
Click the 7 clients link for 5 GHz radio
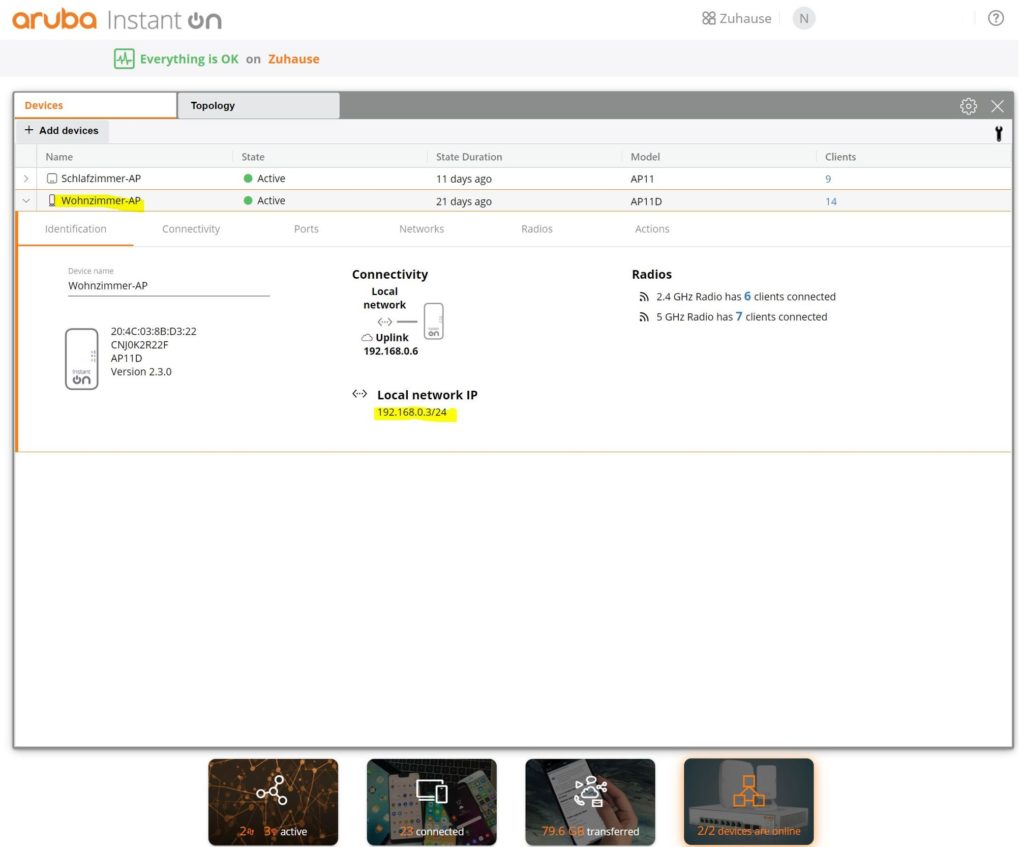[739, 317]
